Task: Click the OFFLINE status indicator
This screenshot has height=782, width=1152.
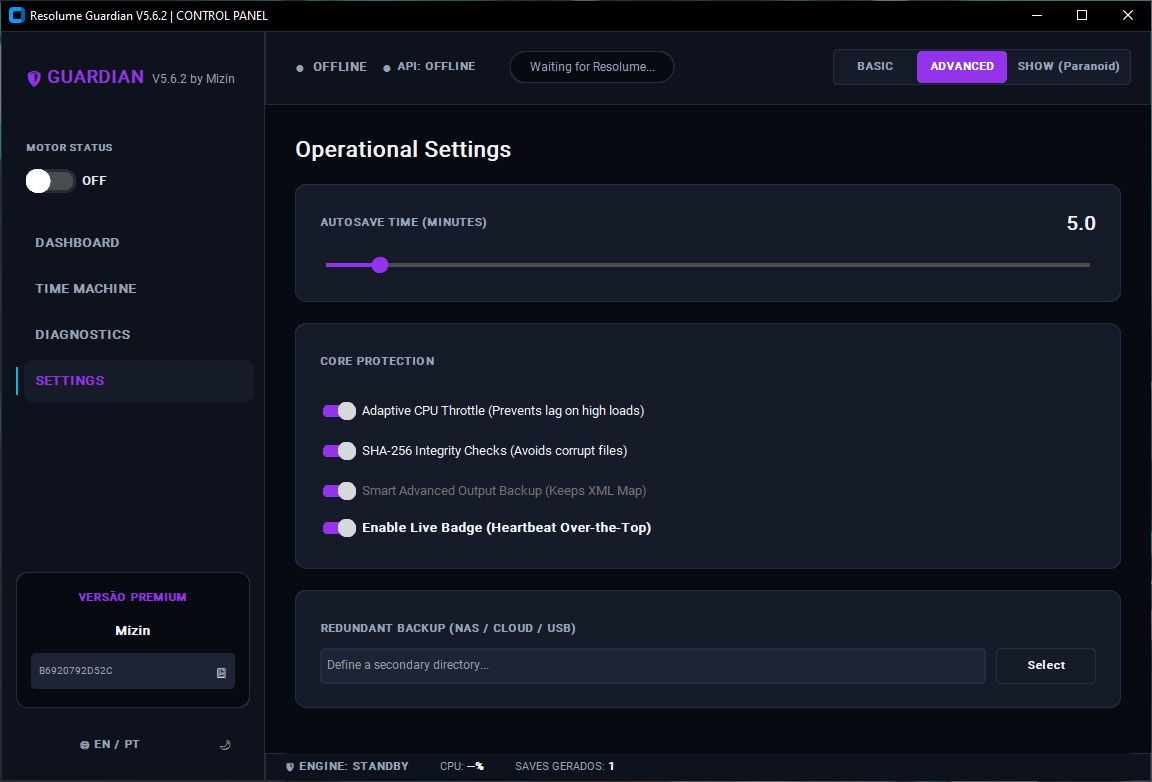Action: pos(331,67)
